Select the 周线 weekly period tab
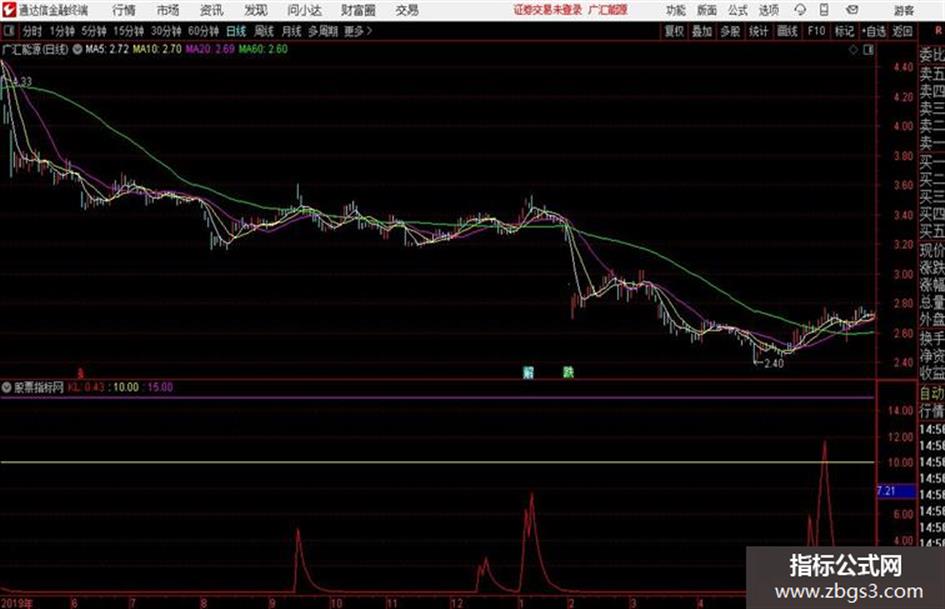Screen dimensions: 945x609 pyautogui.click(x=264, y=31)
